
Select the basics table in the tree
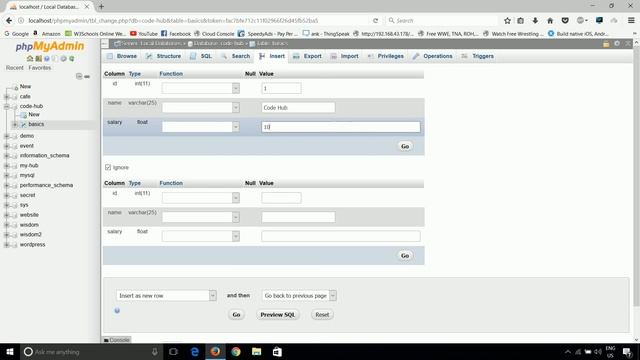coord(36,124)
